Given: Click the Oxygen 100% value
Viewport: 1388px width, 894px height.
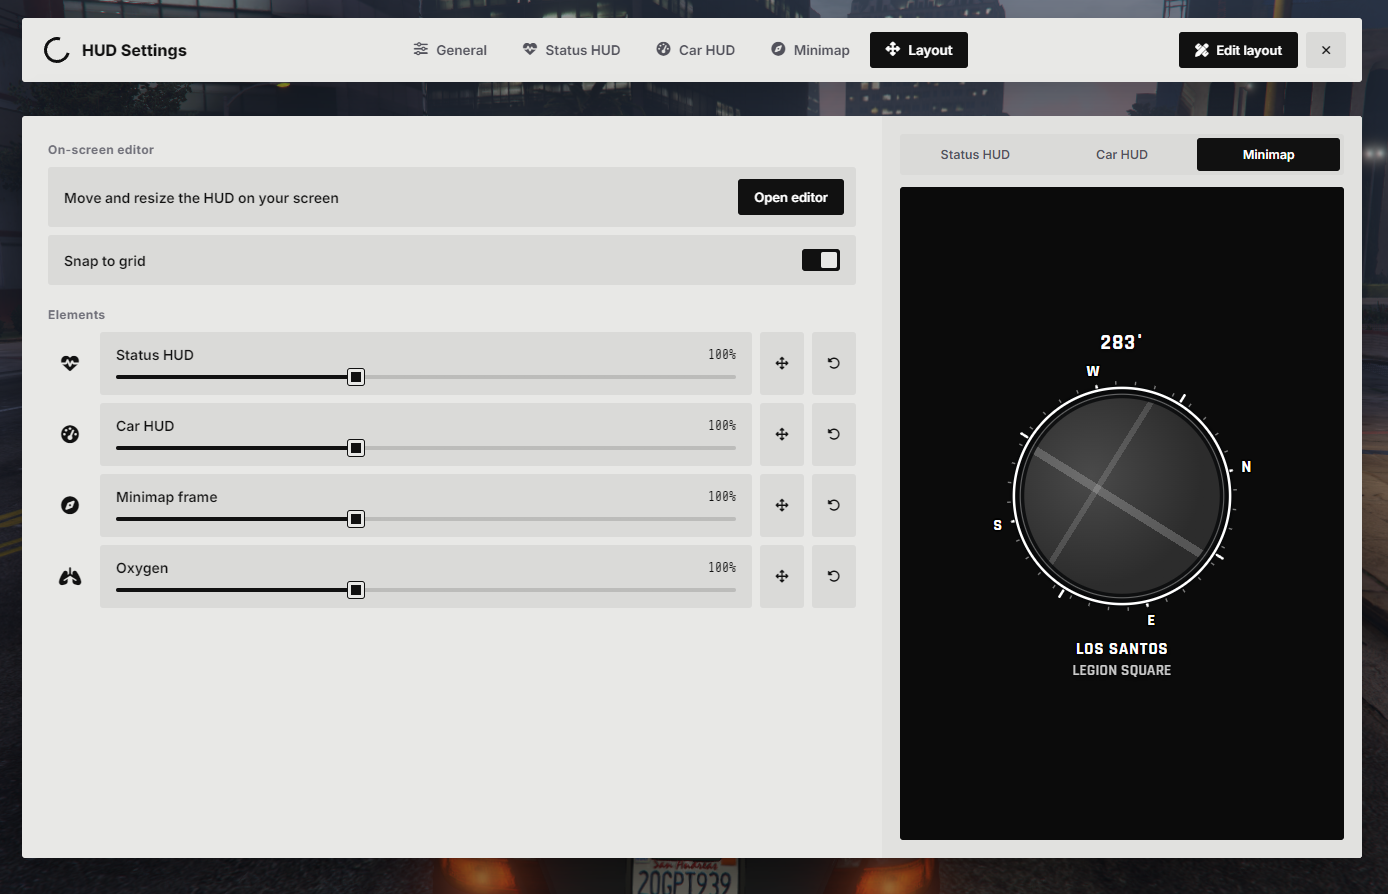Looking at the screenshot, I should click(722, 567).
